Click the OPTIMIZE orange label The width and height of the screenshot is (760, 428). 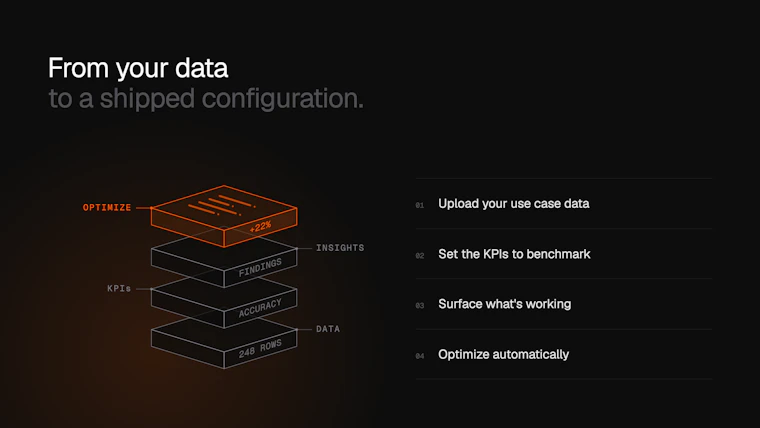point(107,207)
